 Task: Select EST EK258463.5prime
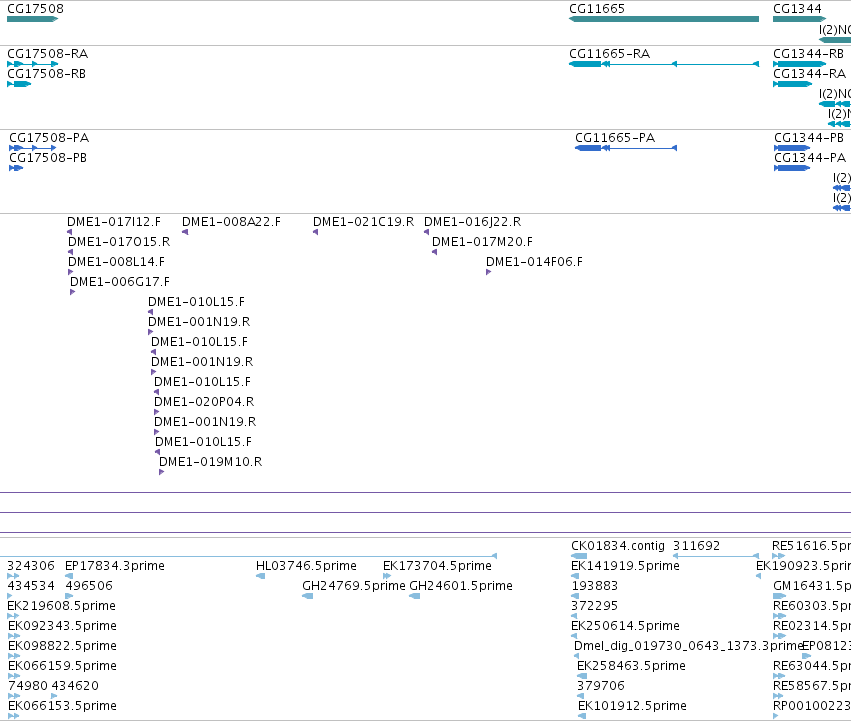582,676
